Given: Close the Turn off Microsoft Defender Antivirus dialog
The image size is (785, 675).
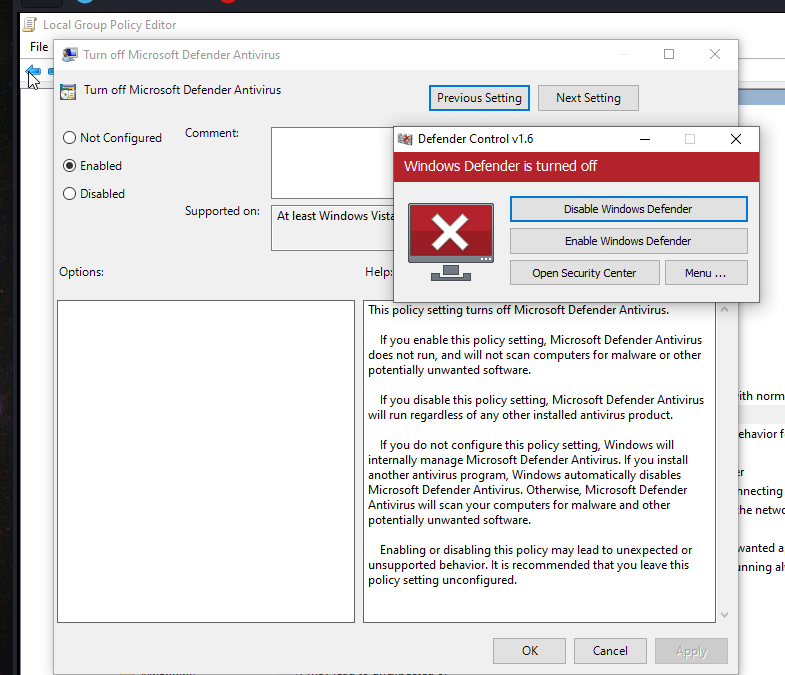Looking at the screenshot, I should [x=715, y=54].
